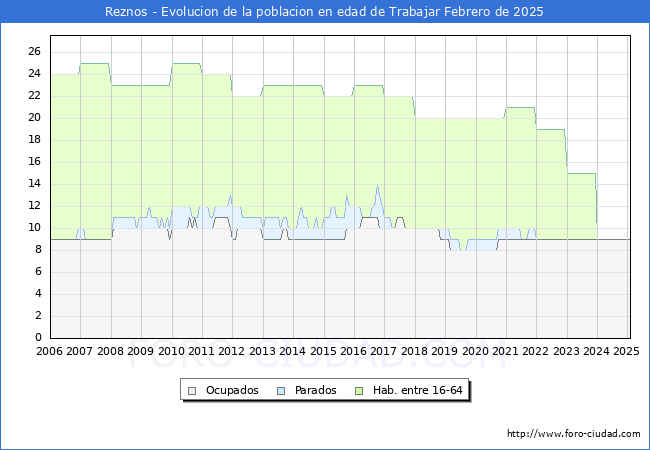Click the 2014 x-axis label
Image resolution: width=650 pixels, height=450 pixels.
pos(293,351)
